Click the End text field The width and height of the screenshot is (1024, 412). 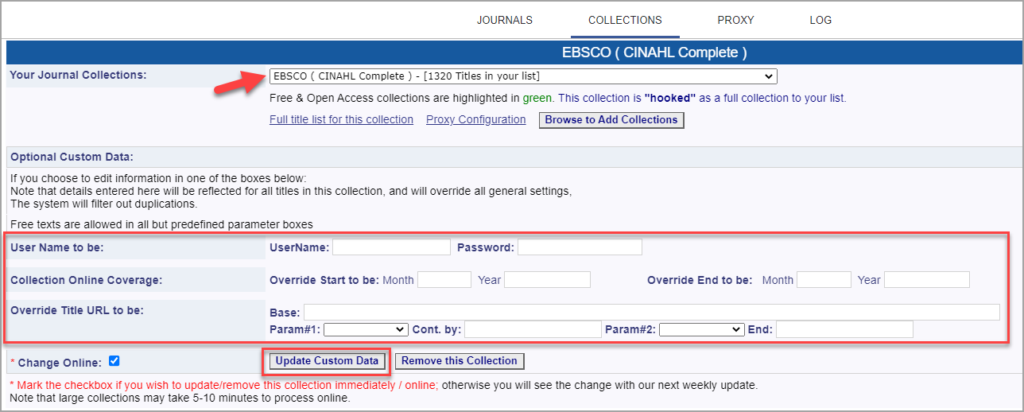tap(844, 329)
